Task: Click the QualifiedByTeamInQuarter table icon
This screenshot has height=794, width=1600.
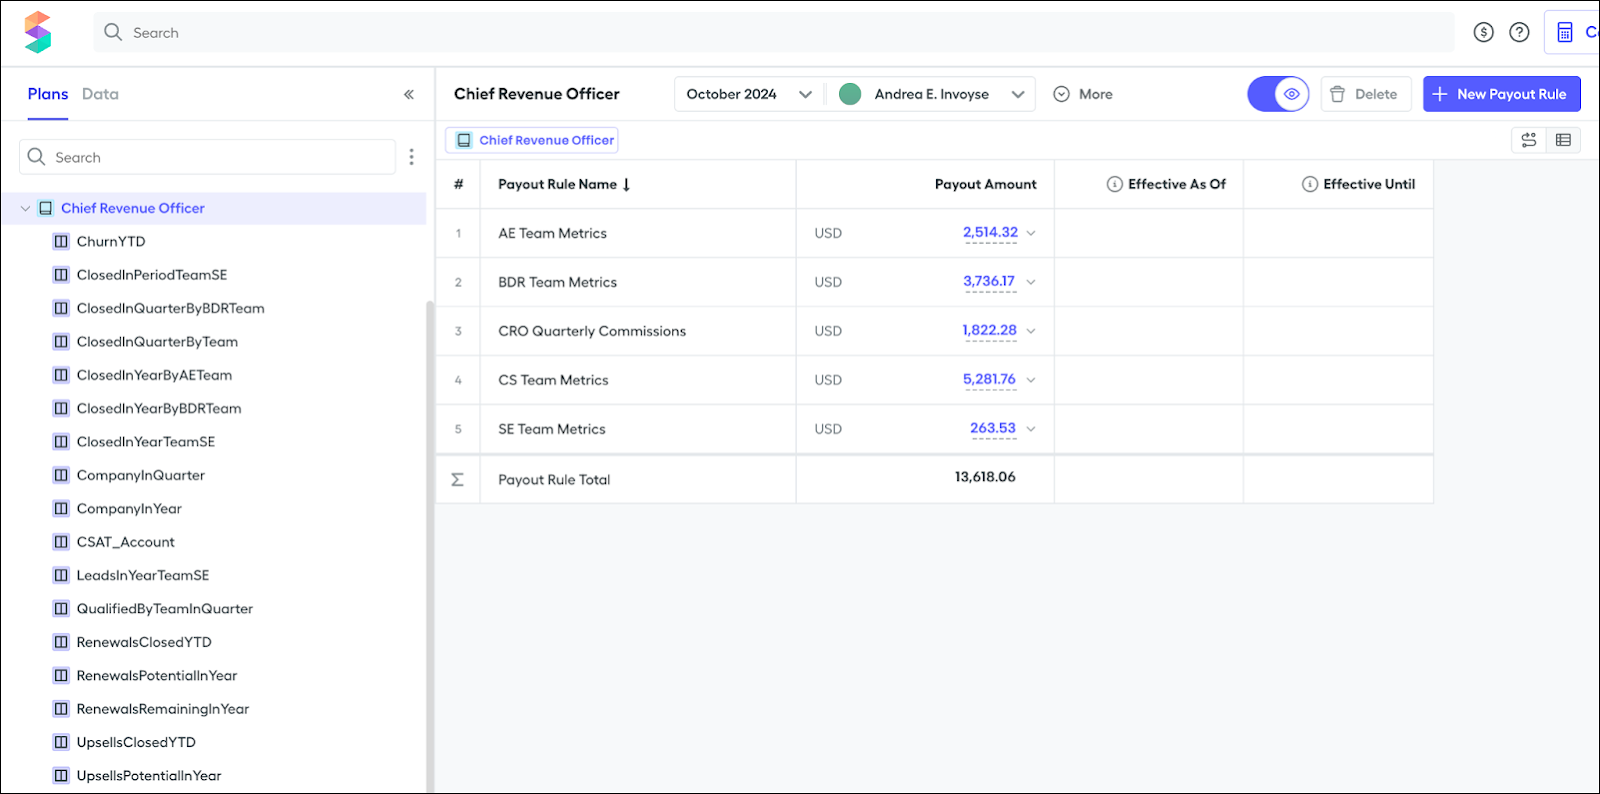Action: (61, 608)
